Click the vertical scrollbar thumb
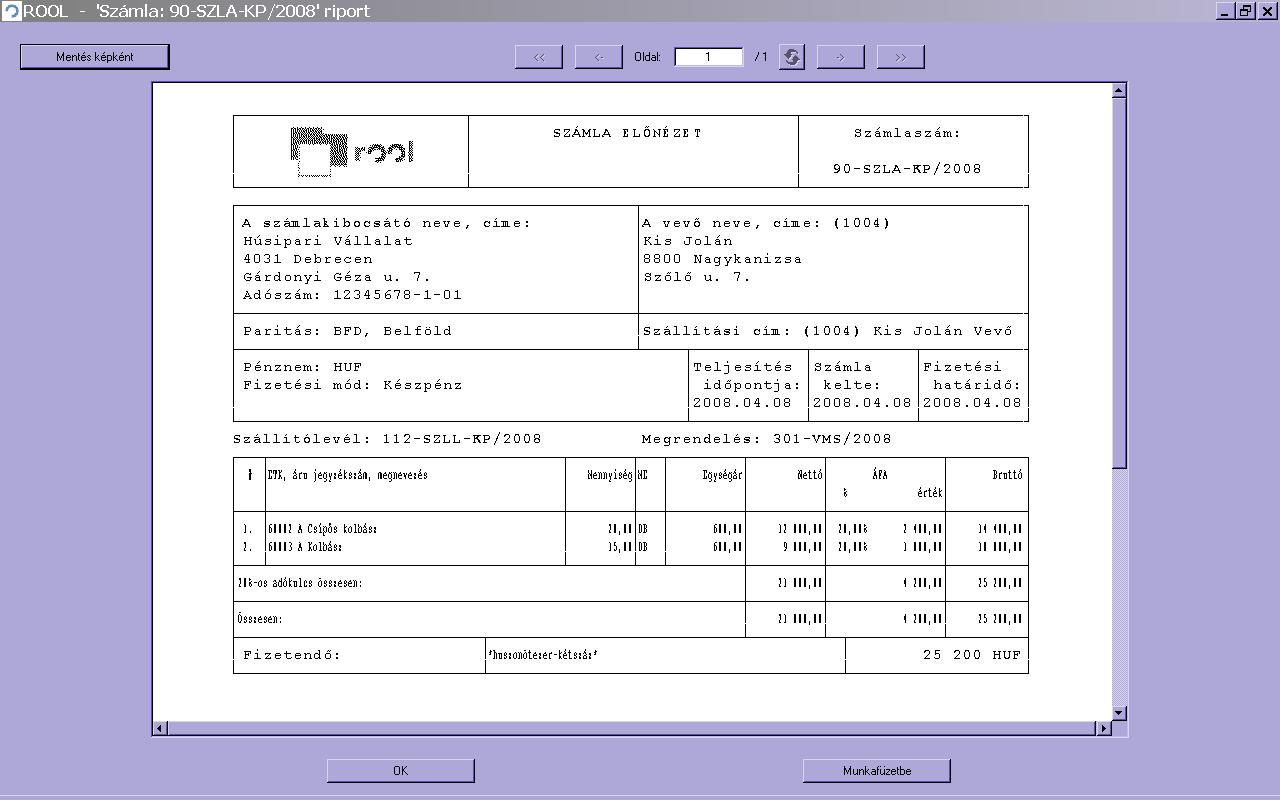 pos(1119,280)
